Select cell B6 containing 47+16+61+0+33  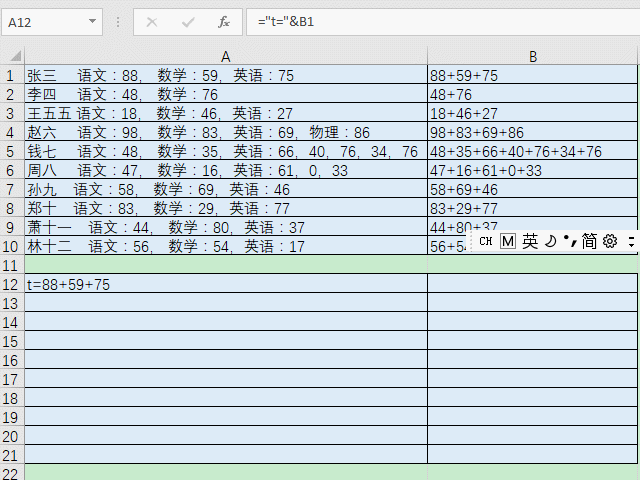tap(533, 171)
